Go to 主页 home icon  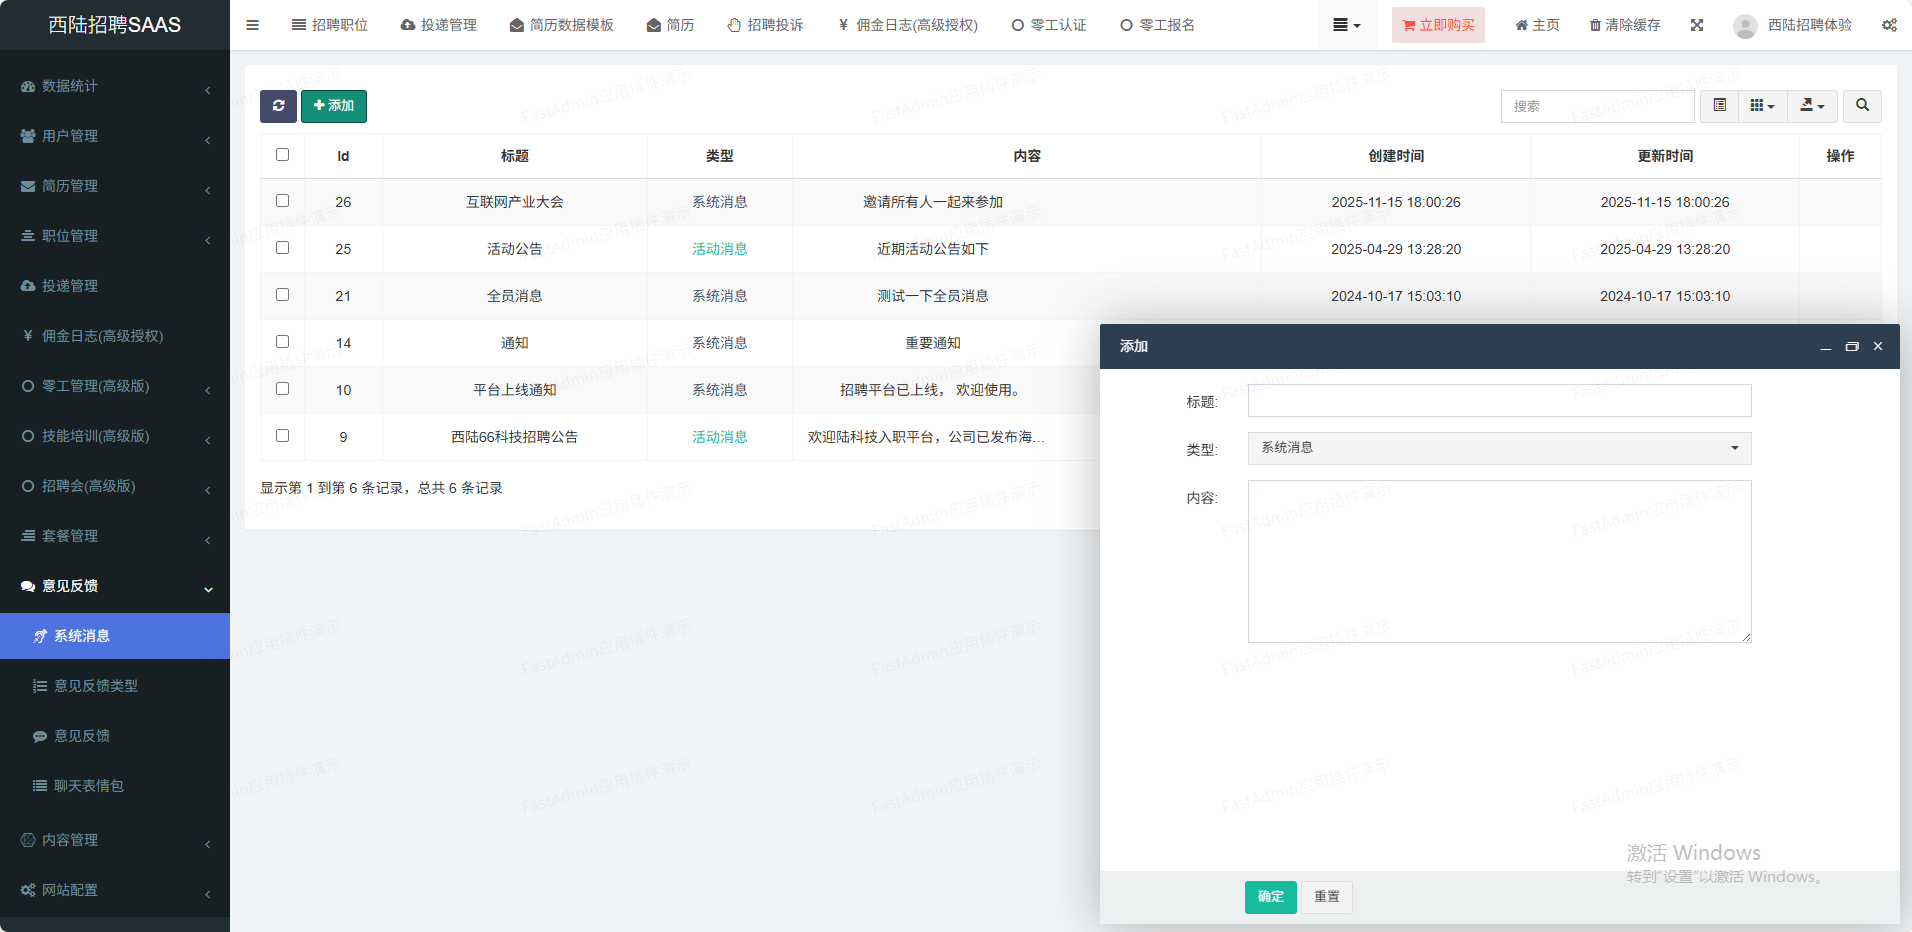pyautogui.click(x=1537, y=25)
